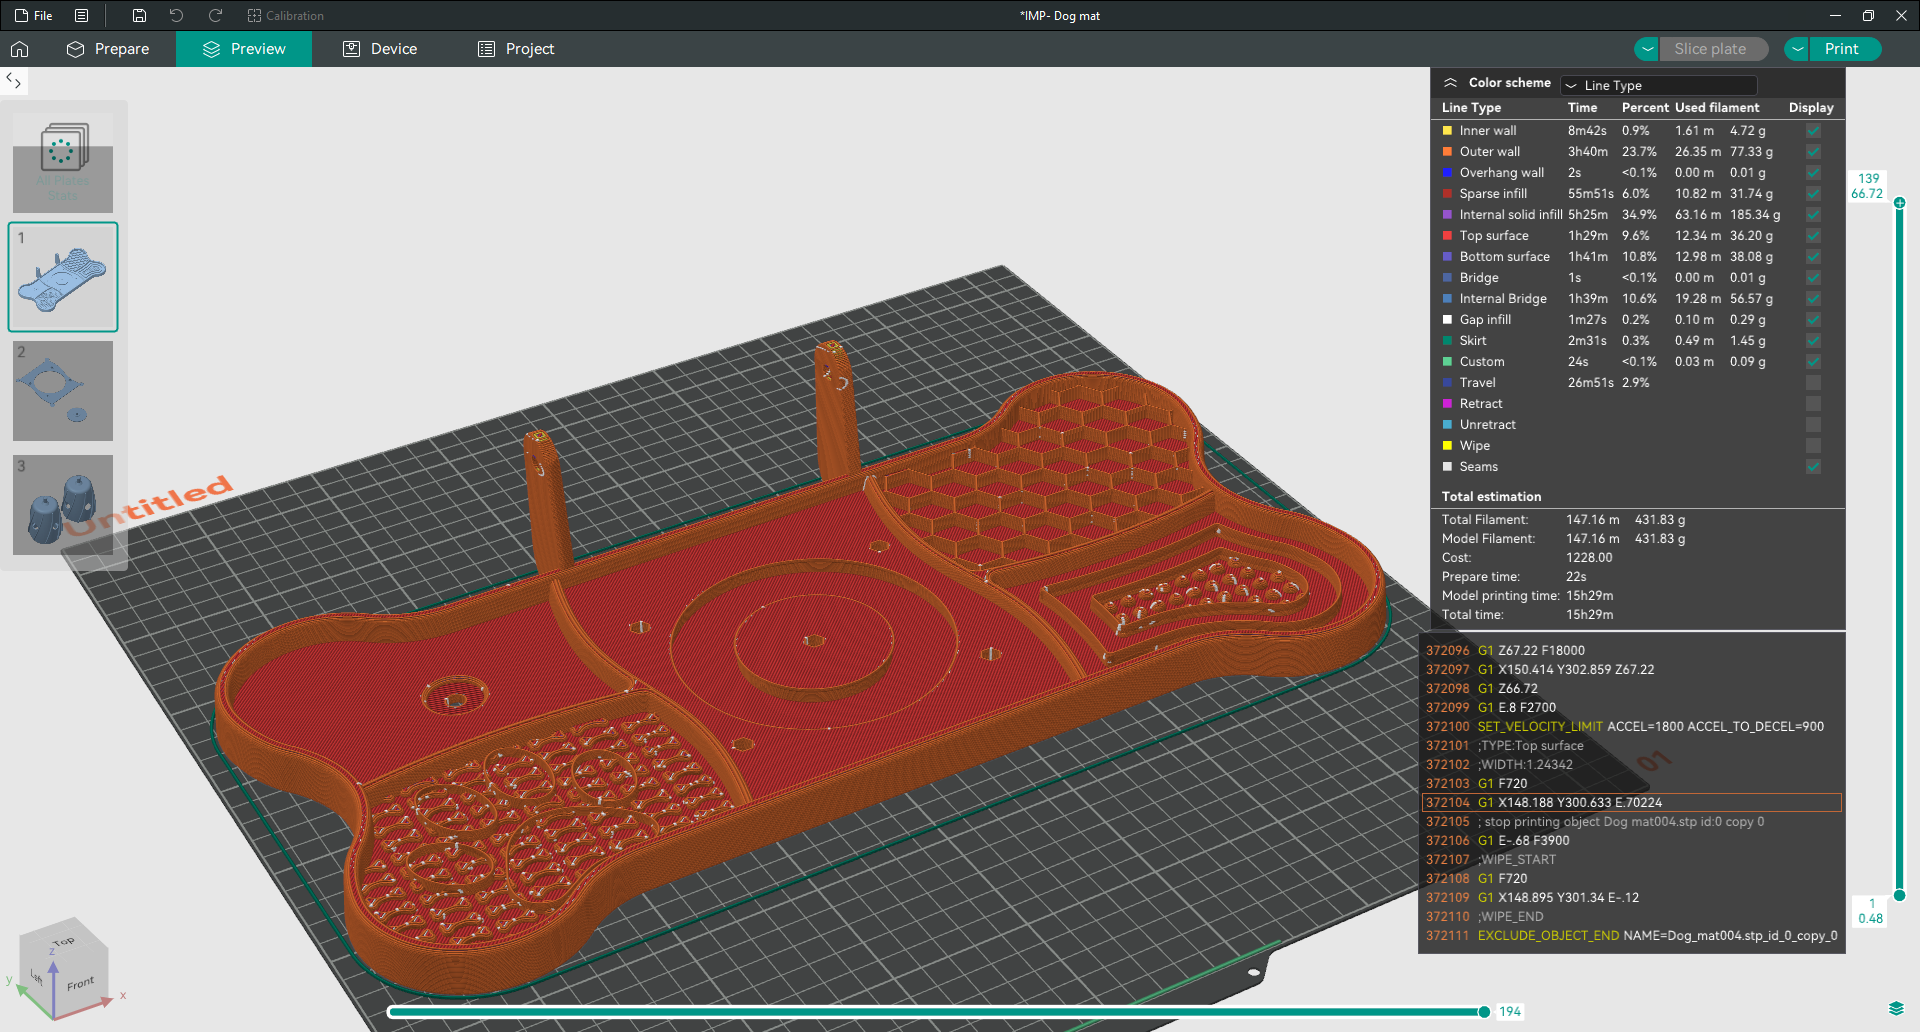
Task: Toggle display of Travel lines
Action: pyautogui.click(x=1813, y=383)
